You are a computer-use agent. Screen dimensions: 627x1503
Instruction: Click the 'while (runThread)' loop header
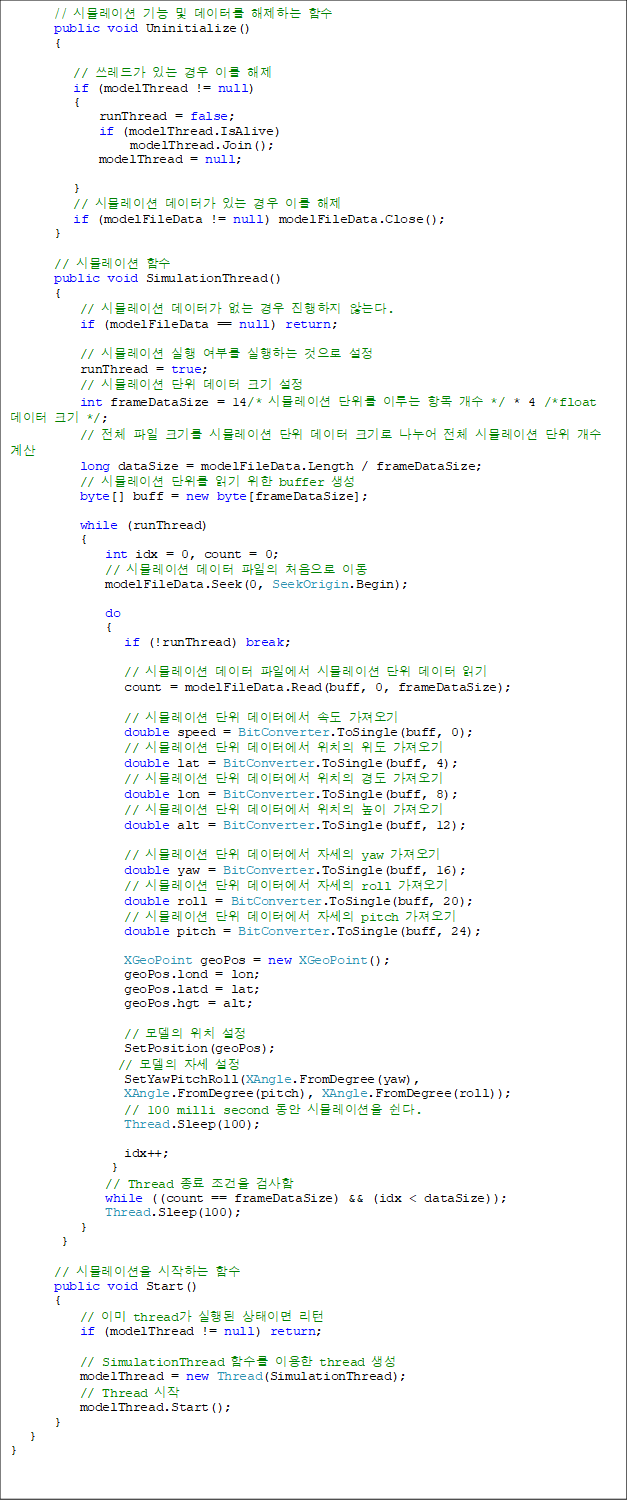(x=144, y=526)
